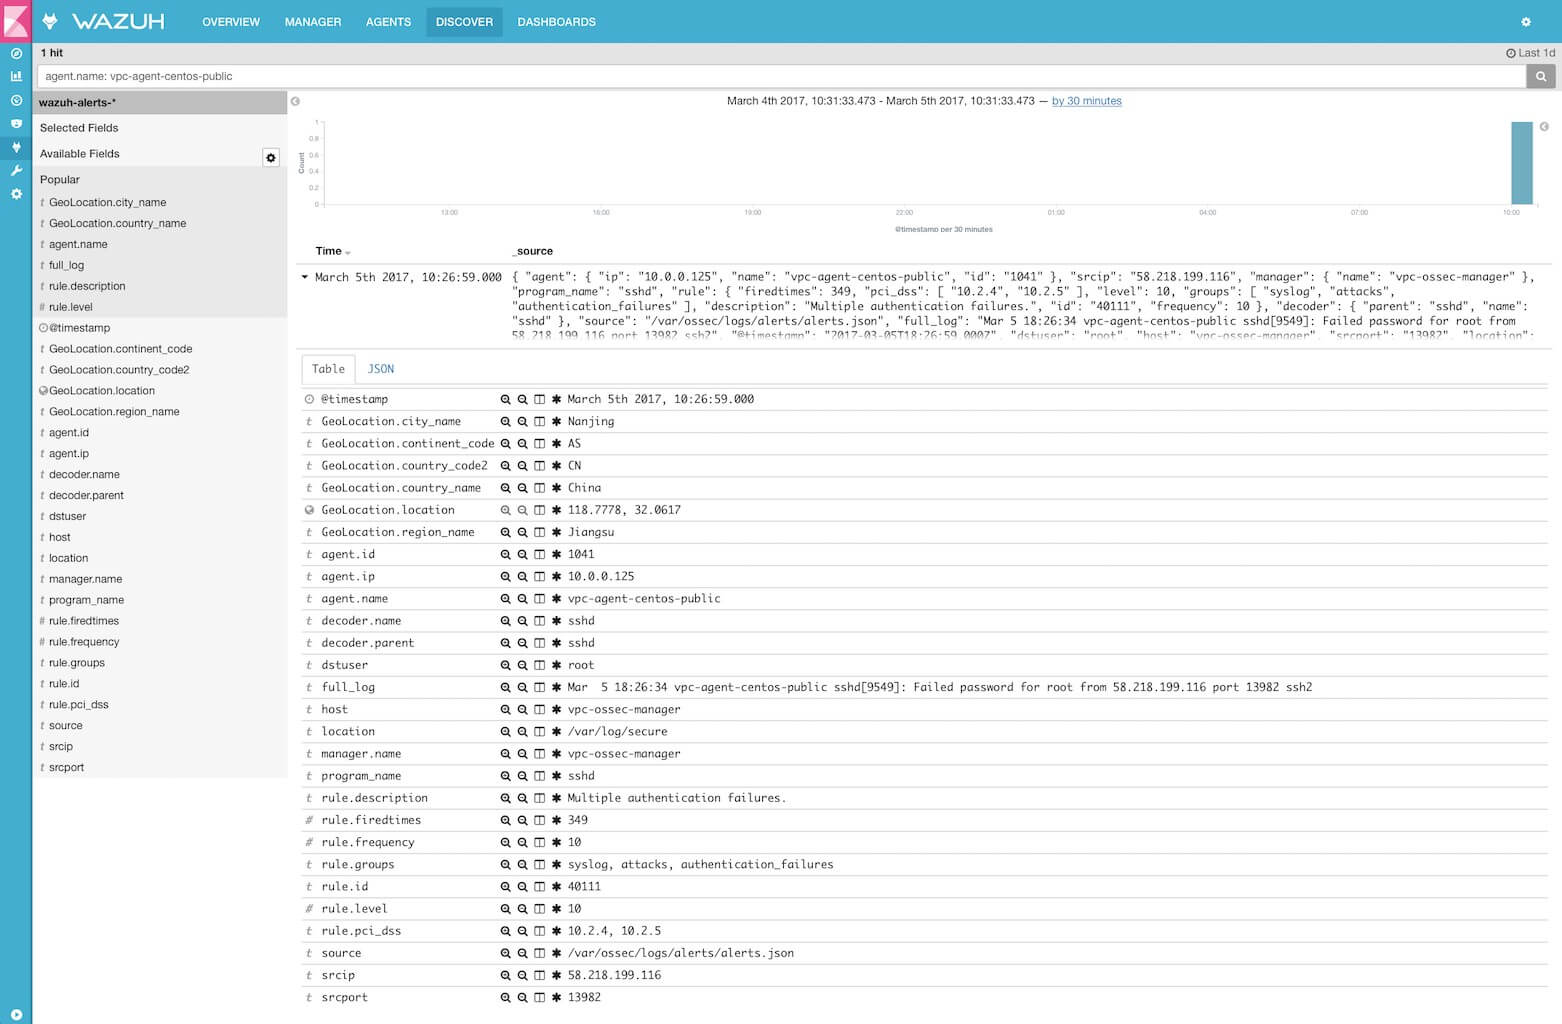Filter for value on rule.level row
Image resolution: width=1562 pixels, height=1024 pixels.
tap(506, 909)
